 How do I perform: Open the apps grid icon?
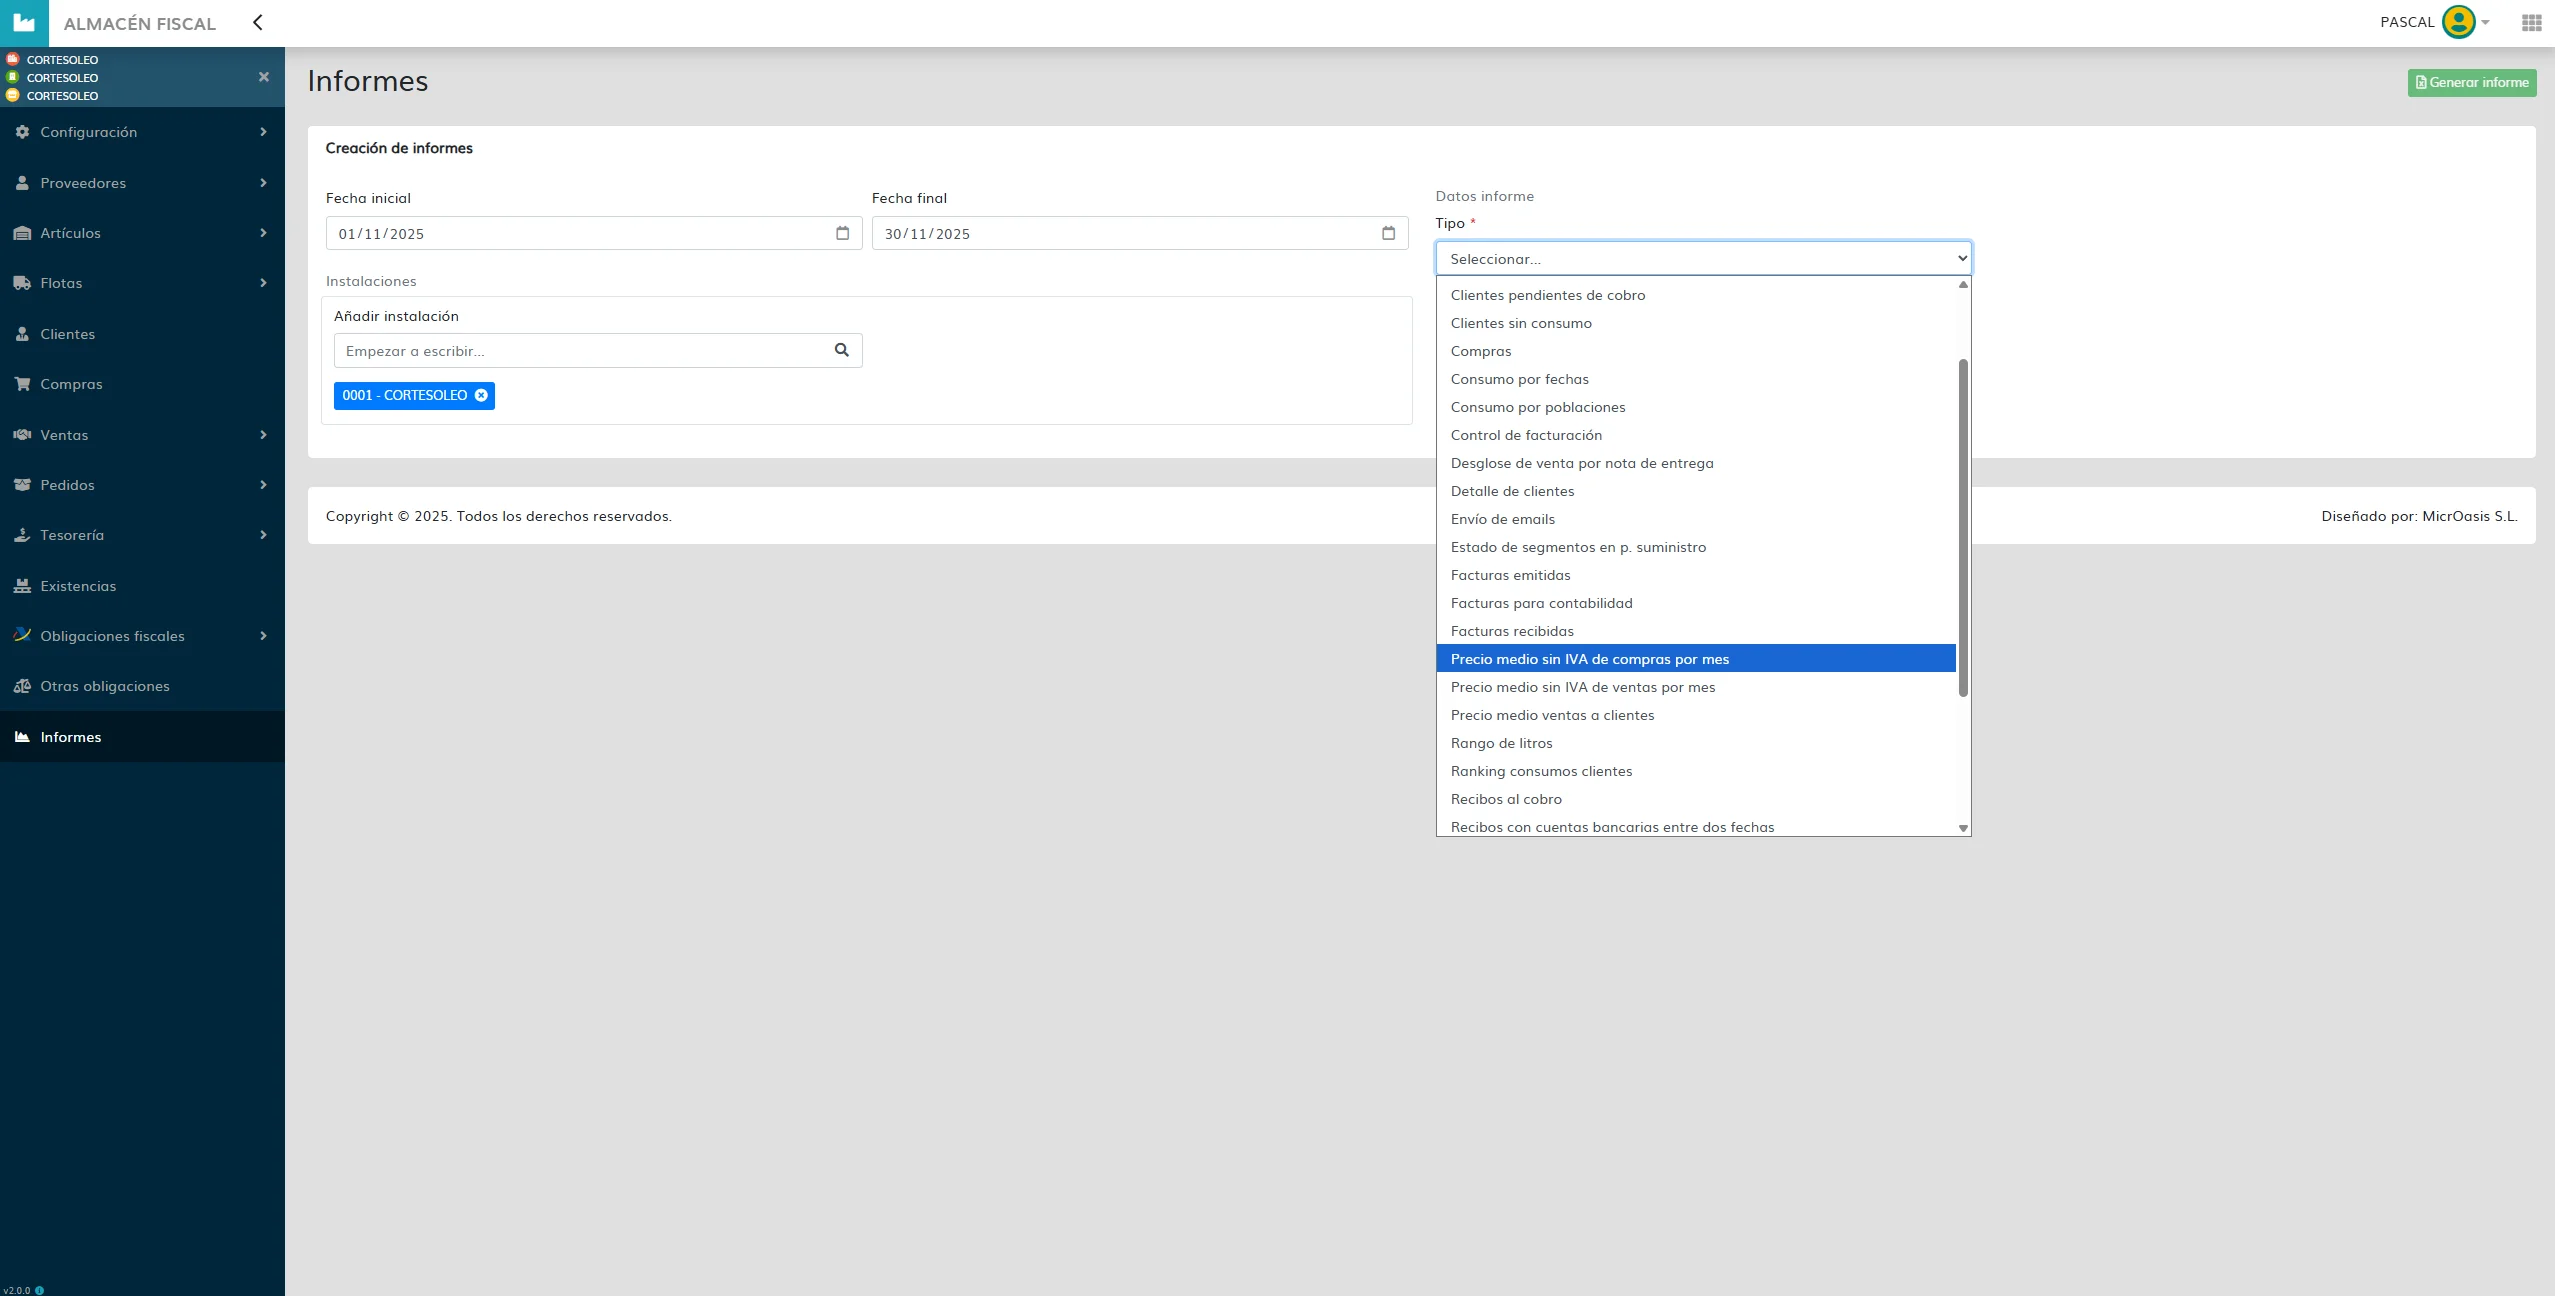tap(2531, 22)
